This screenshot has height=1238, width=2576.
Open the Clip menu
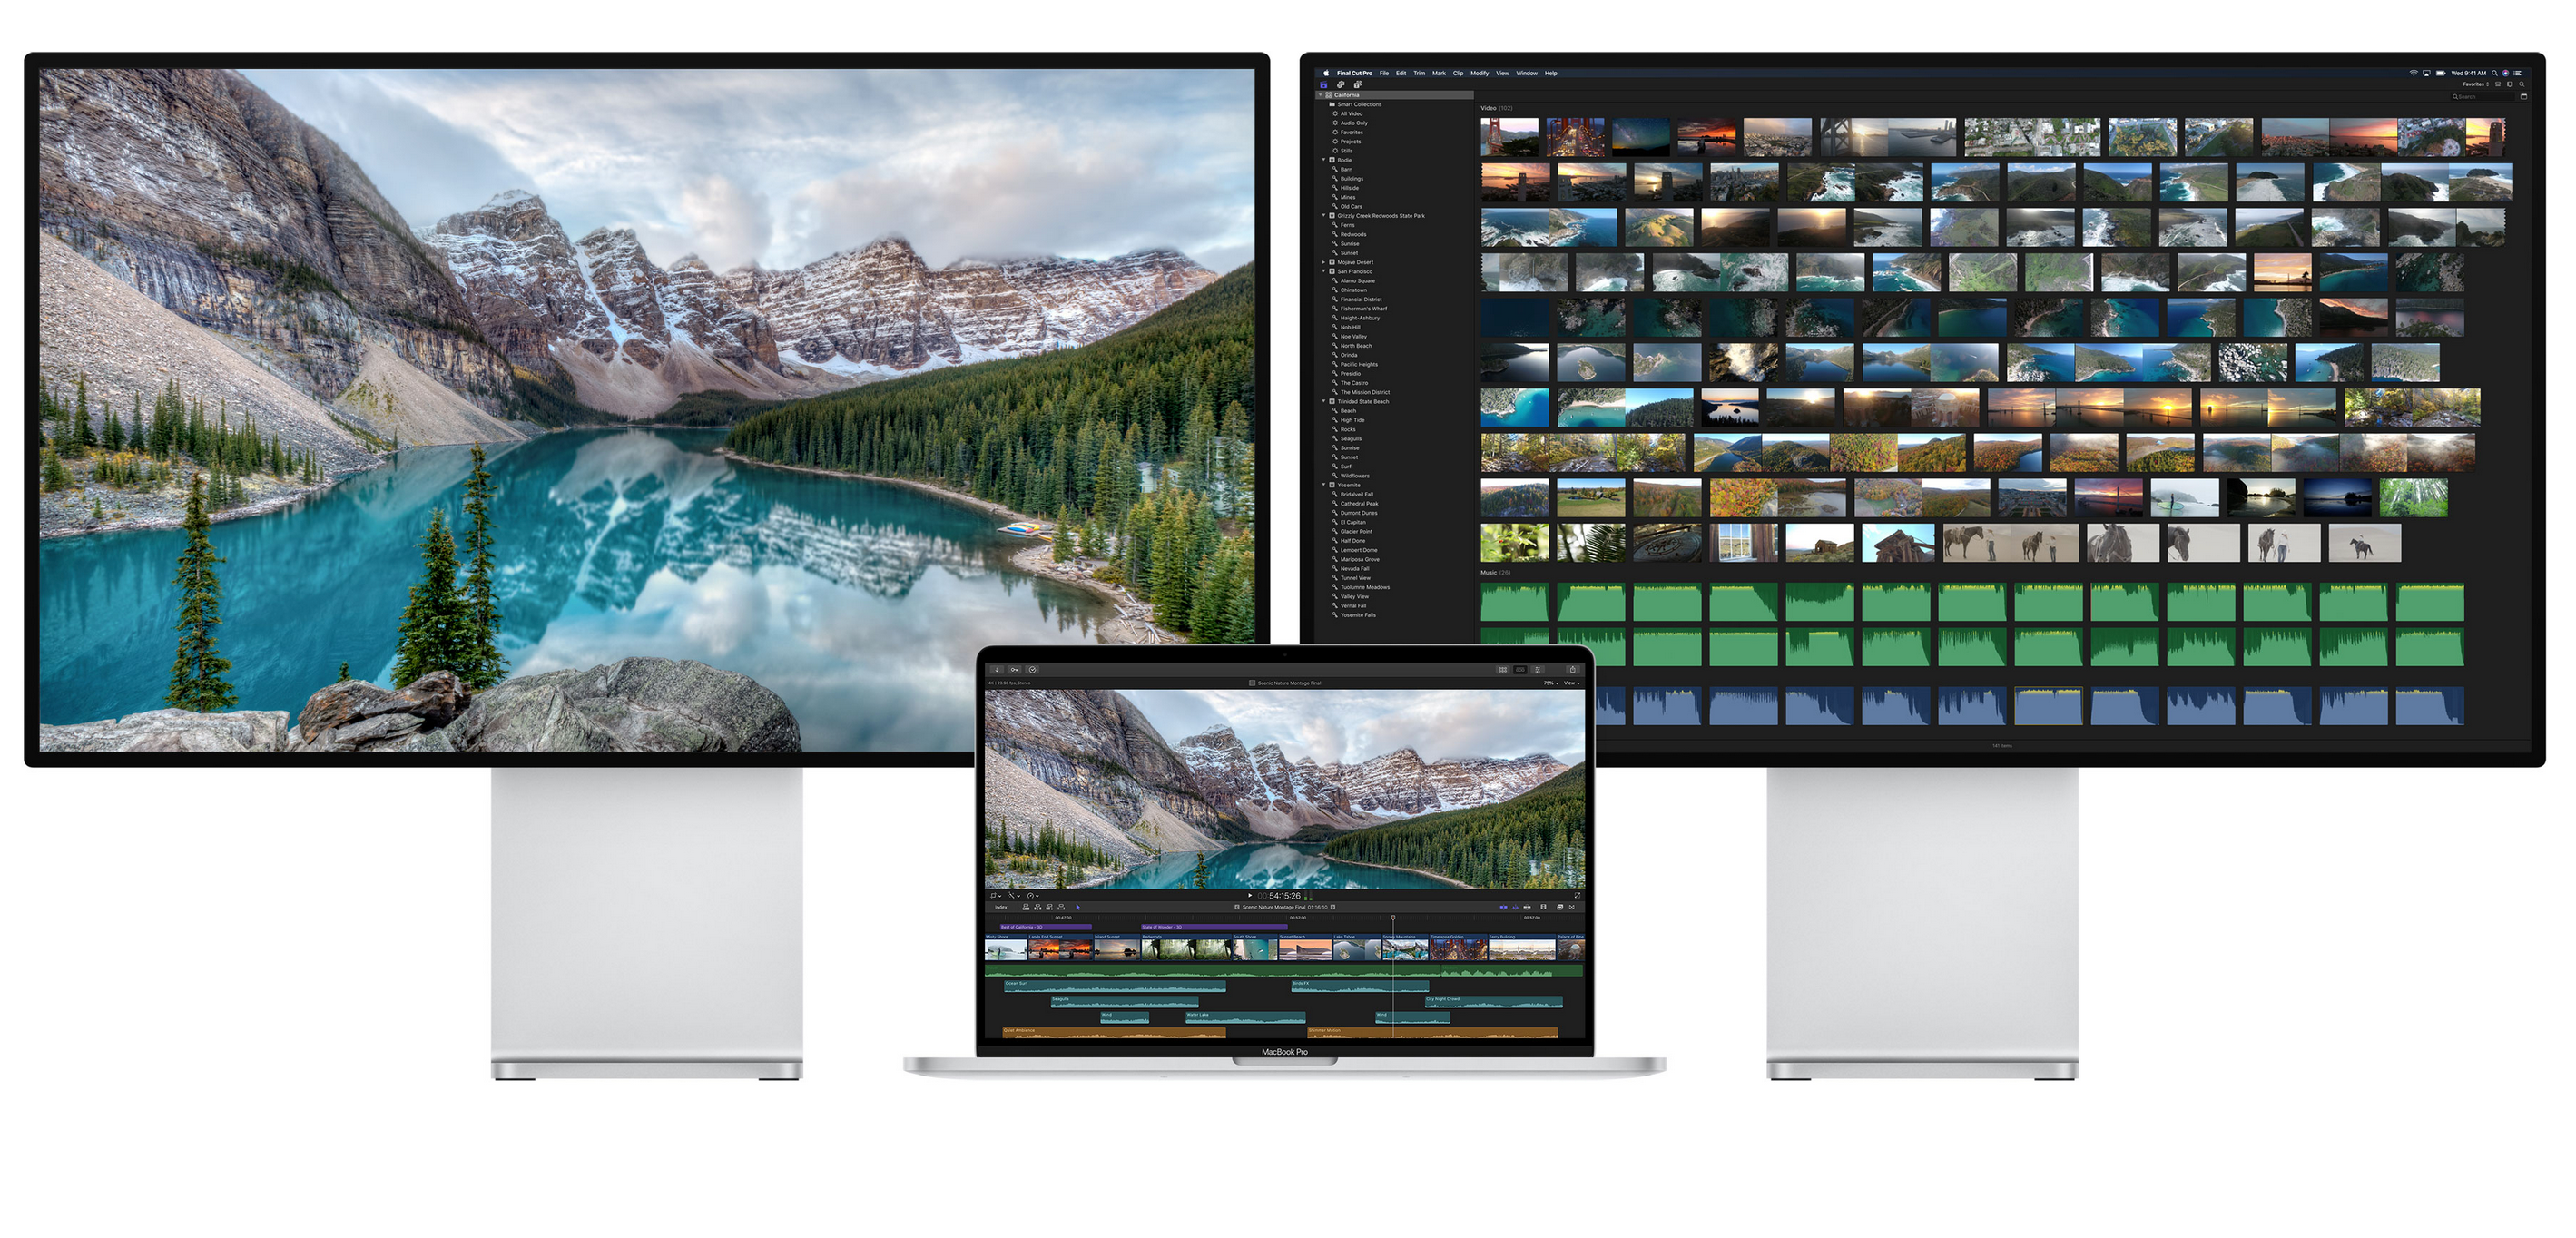point(1458,73)
